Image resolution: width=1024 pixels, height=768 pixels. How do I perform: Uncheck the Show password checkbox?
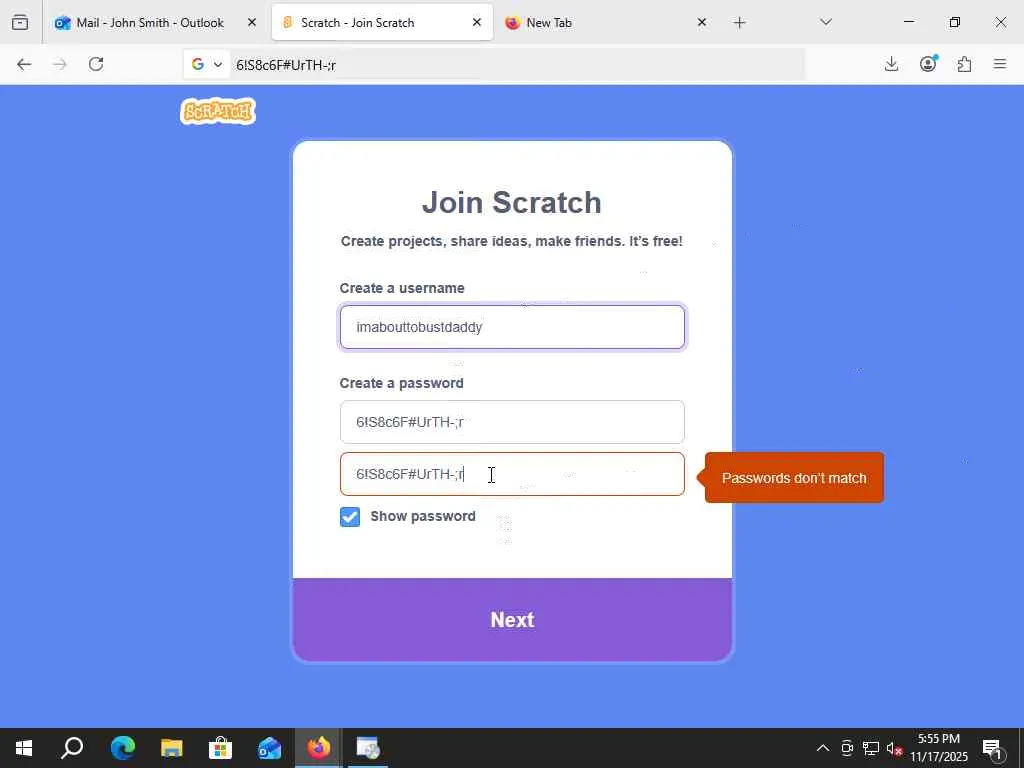[x=349, y=517]
